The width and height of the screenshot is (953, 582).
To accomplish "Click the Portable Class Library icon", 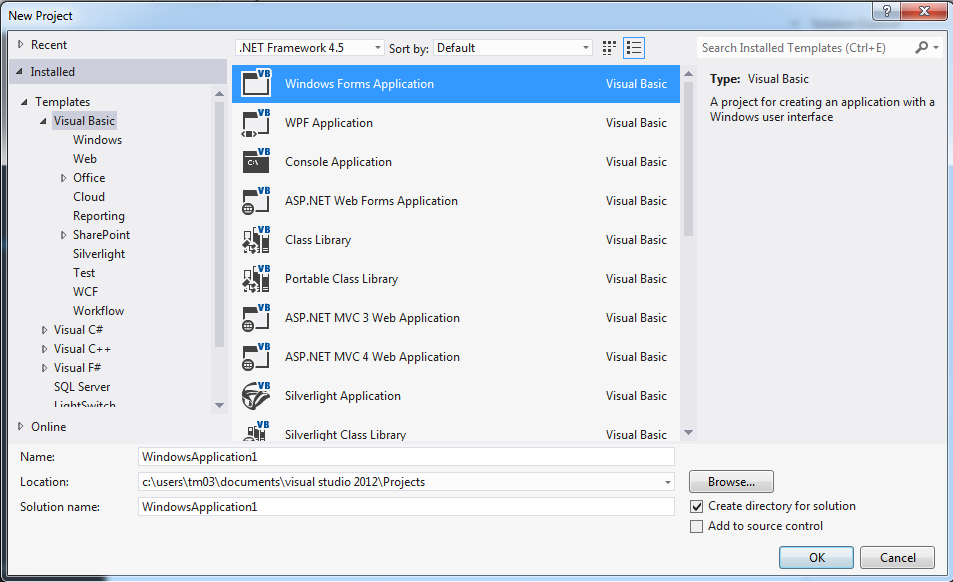I will 256,278.
